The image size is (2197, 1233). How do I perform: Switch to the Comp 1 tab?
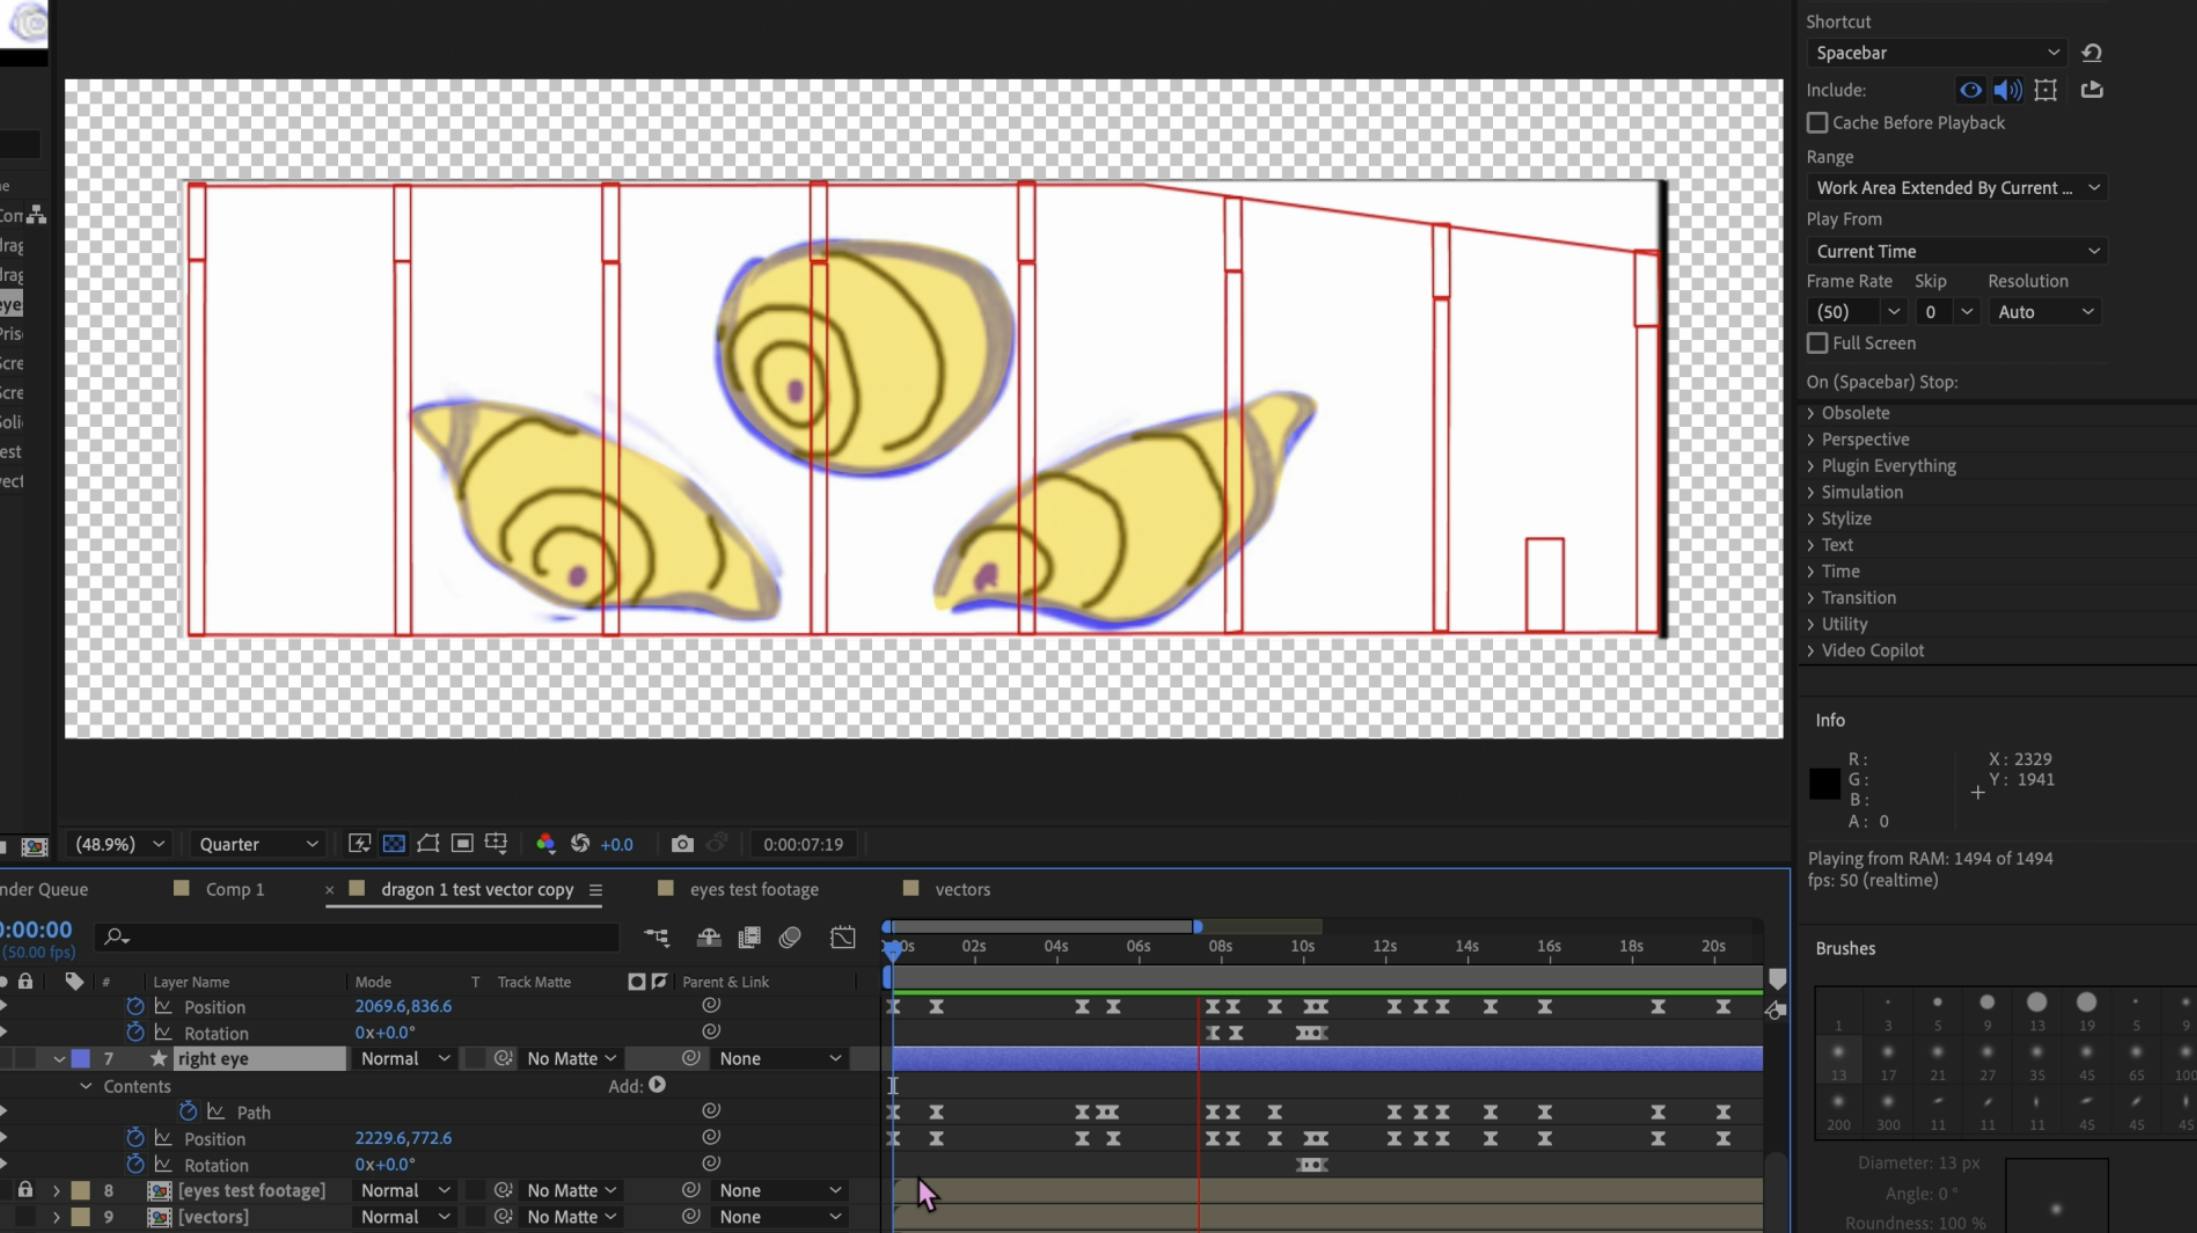[x=234, y=889]
